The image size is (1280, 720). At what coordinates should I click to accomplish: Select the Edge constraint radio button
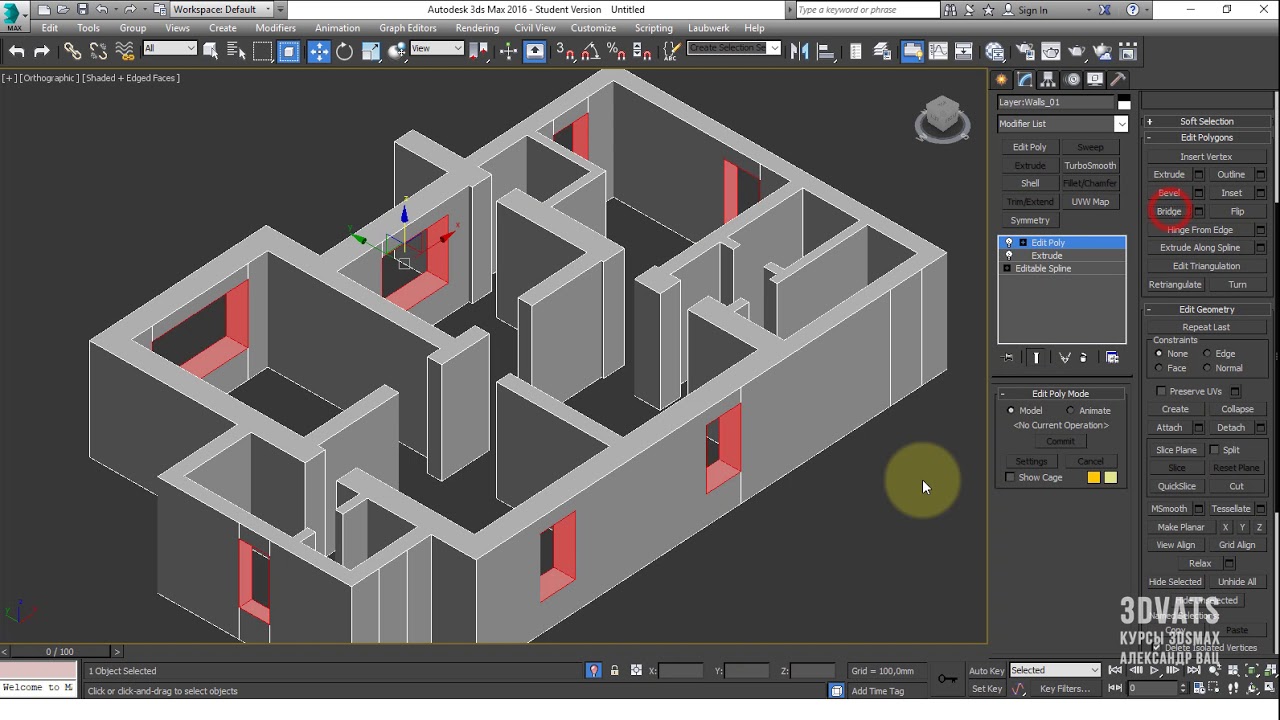[x=1207, y=353]
